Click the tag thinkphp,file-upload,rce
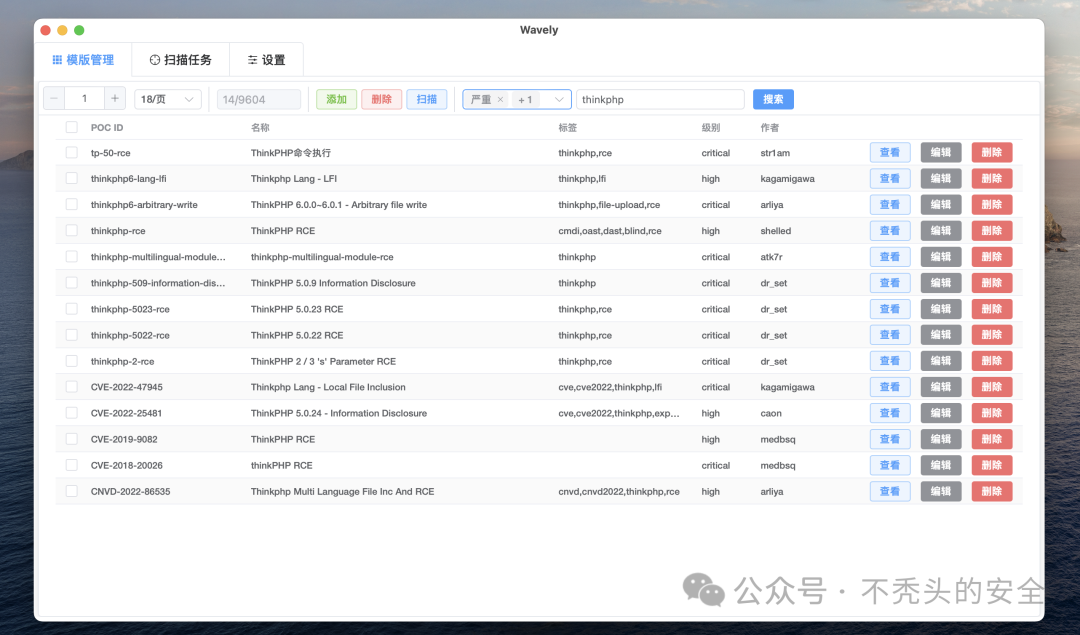The image size is (1080, 635). pos(609,205)
